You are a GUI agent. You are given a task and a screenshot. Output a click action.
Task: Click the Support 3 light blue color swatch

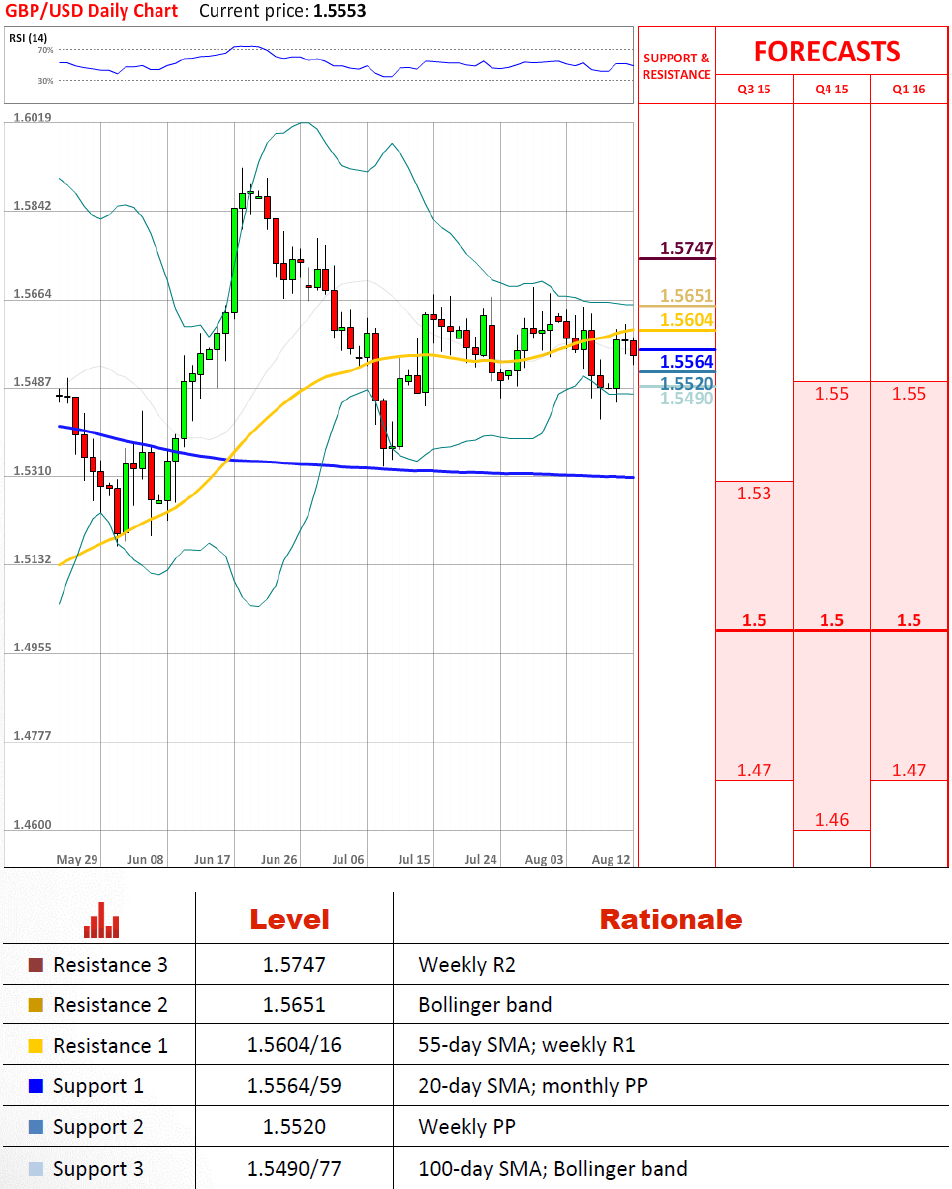36,1169
